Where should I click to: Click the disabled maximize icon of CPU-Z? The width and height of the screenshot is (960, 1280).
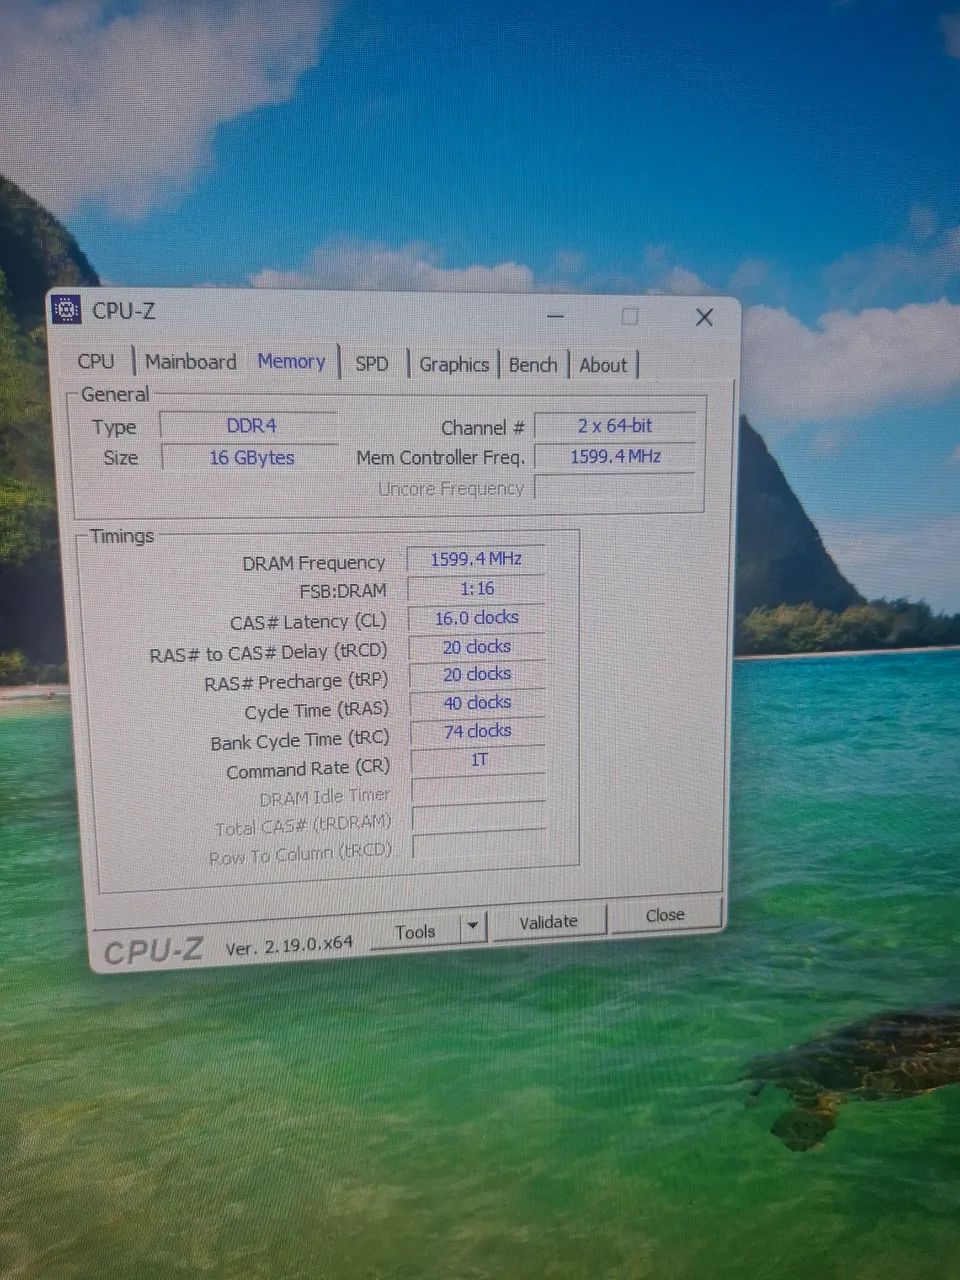pyautogui.click(x=630, y=316)
